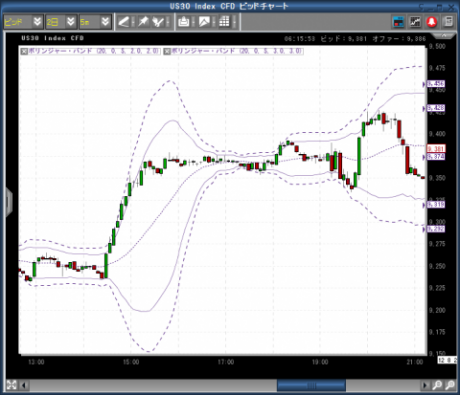Viewport: 460px width, 395px height.
Task: Expand the 5m timeframe dropdown
Action: click(105, 22)
